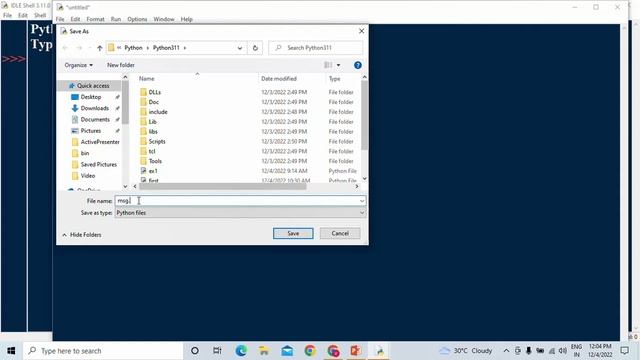Click the Python311 breadcrumb segment
Screen dimensions: 640x360
pos(166,48)
